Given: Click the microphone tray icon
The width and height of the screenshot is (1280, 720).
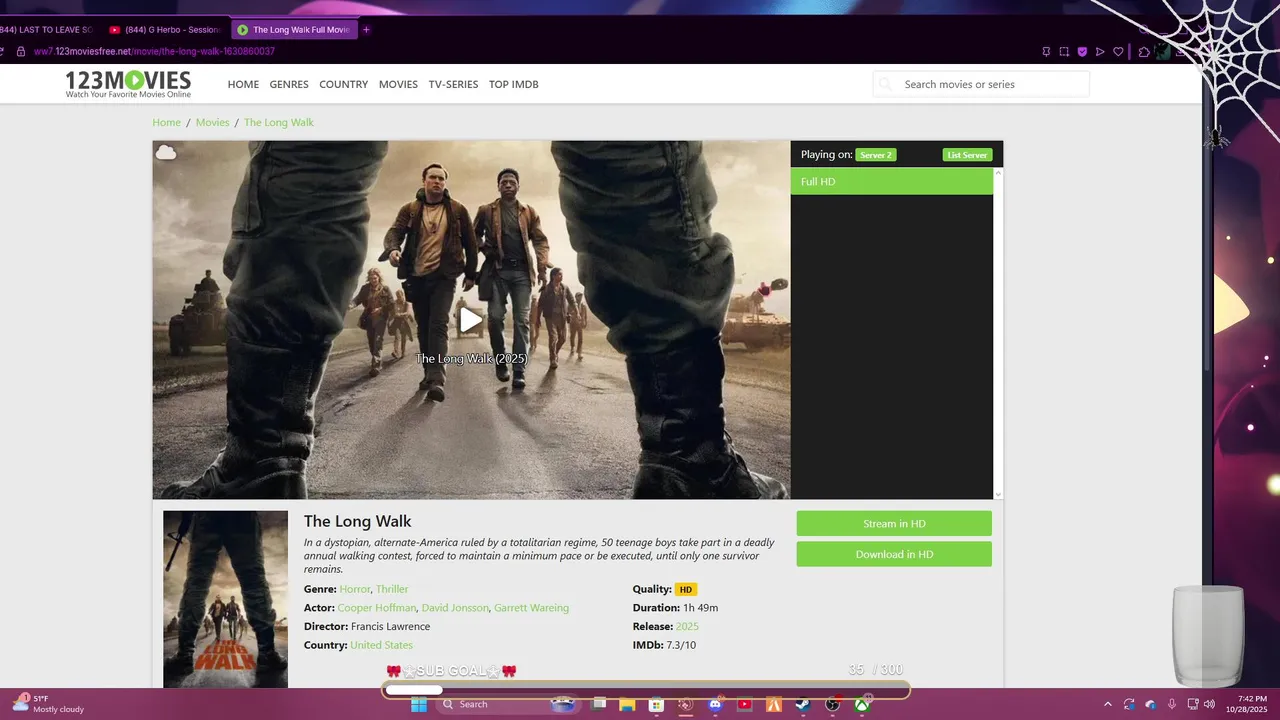Looking at the screenshot, I should [x=1172, y=704].
